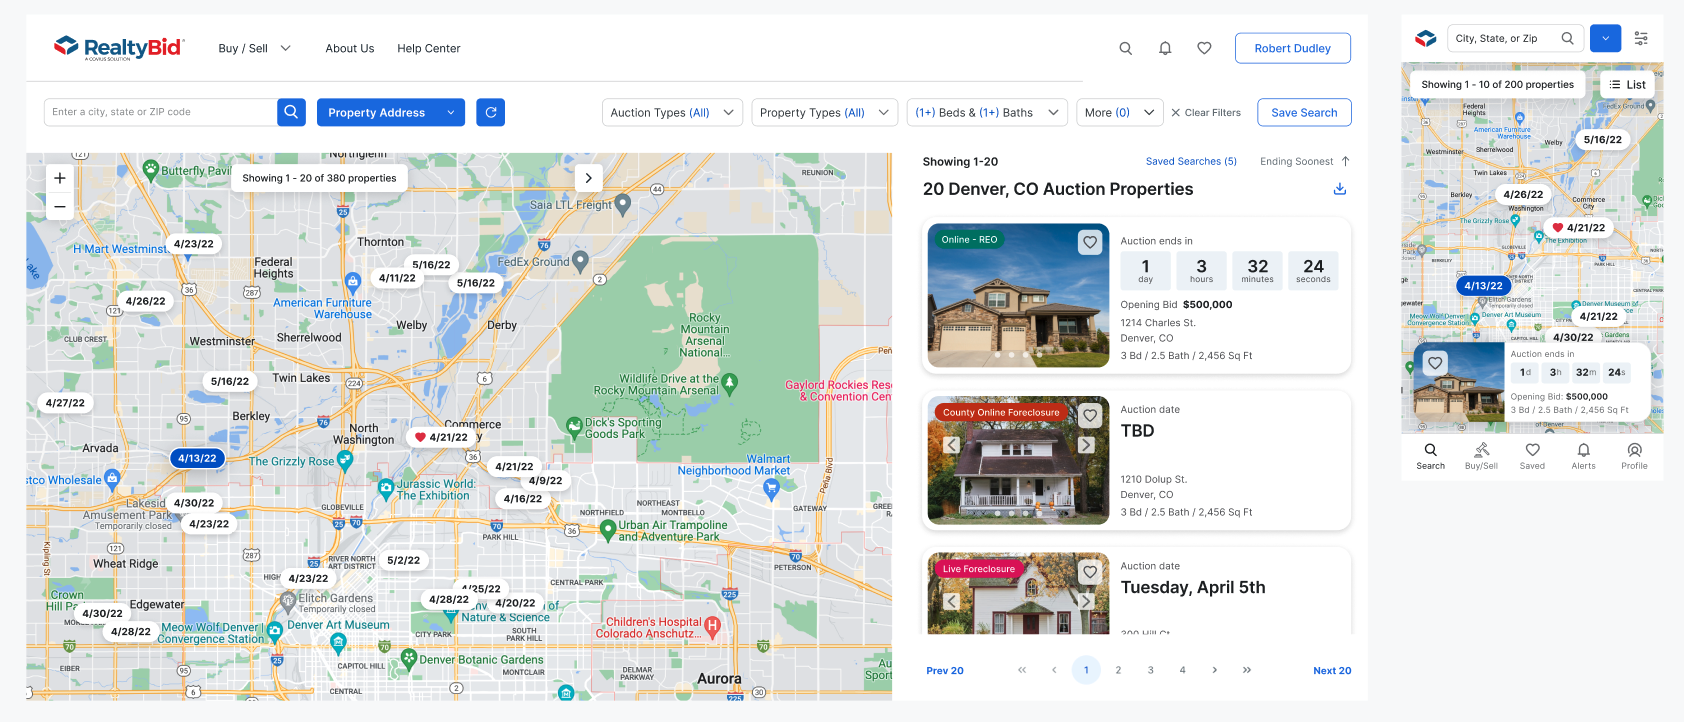Open the Property Types (All) filter
The width and height of the screenshot is (1684, 722).
click(x=824, y=112)
